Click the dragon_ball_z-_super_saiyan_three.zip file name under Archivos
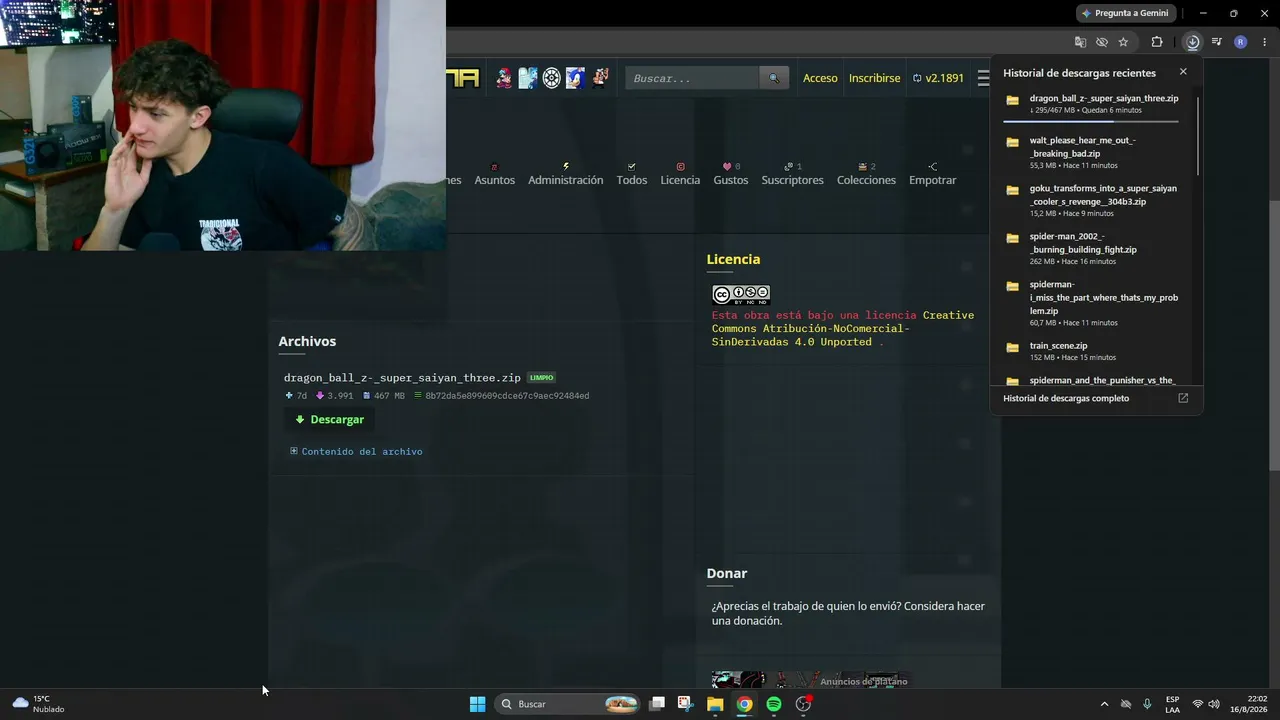The image size is (1280, 720). click(x=402, y=378)
